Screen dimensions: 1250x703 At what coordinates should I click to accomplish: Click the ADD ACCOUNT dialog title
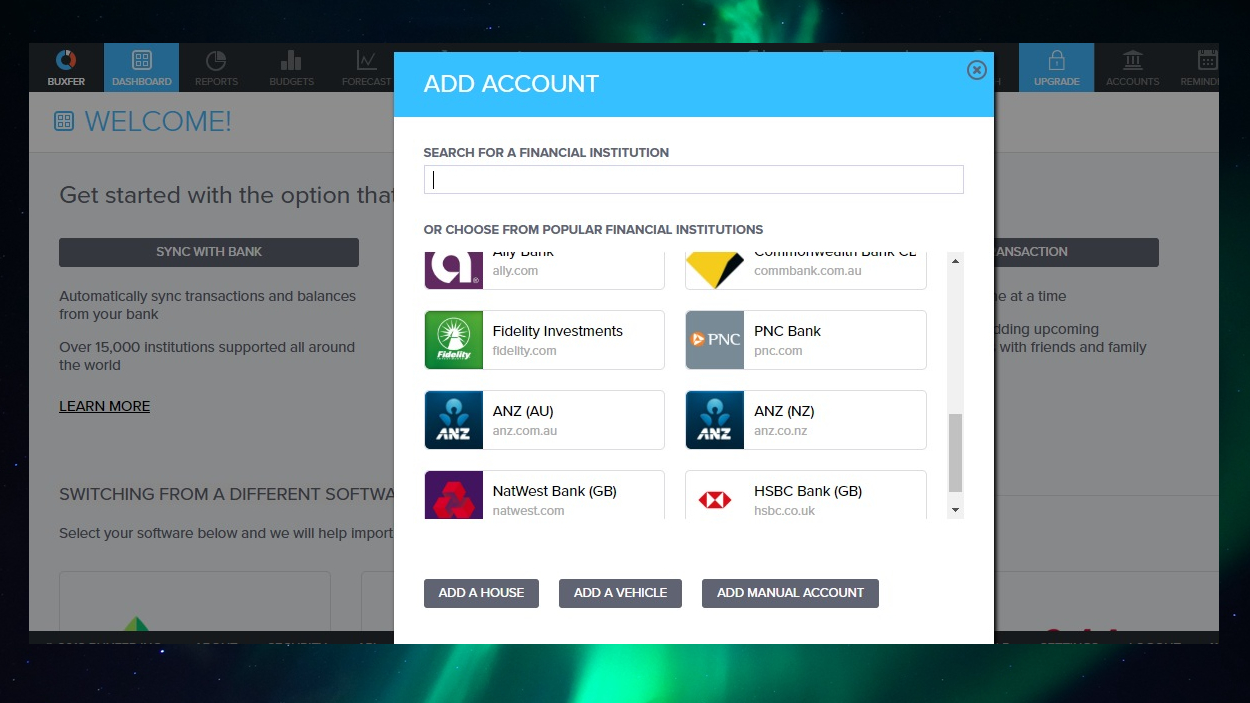click(511, 84)
